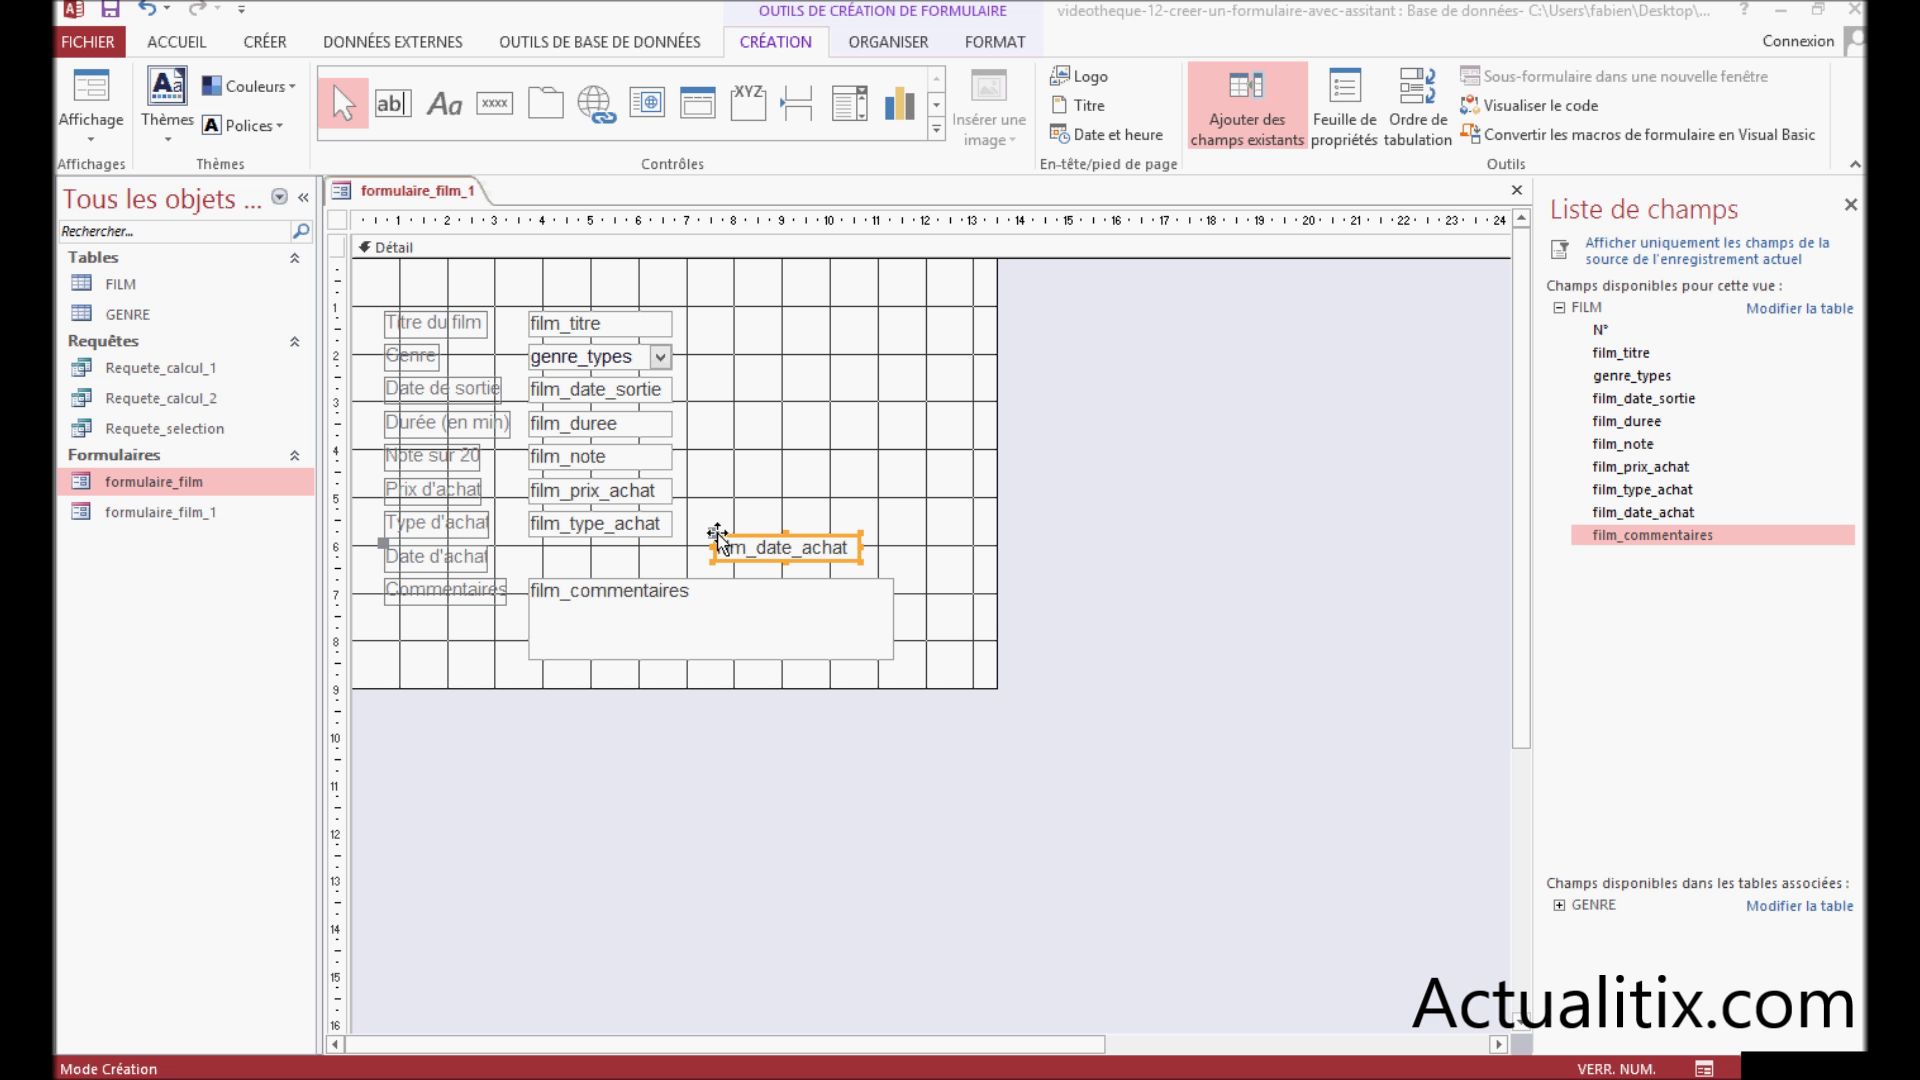Screen dimensions: 1920x1080
Task: Open the Couleurs dropdown
Action: click(249, 86)
